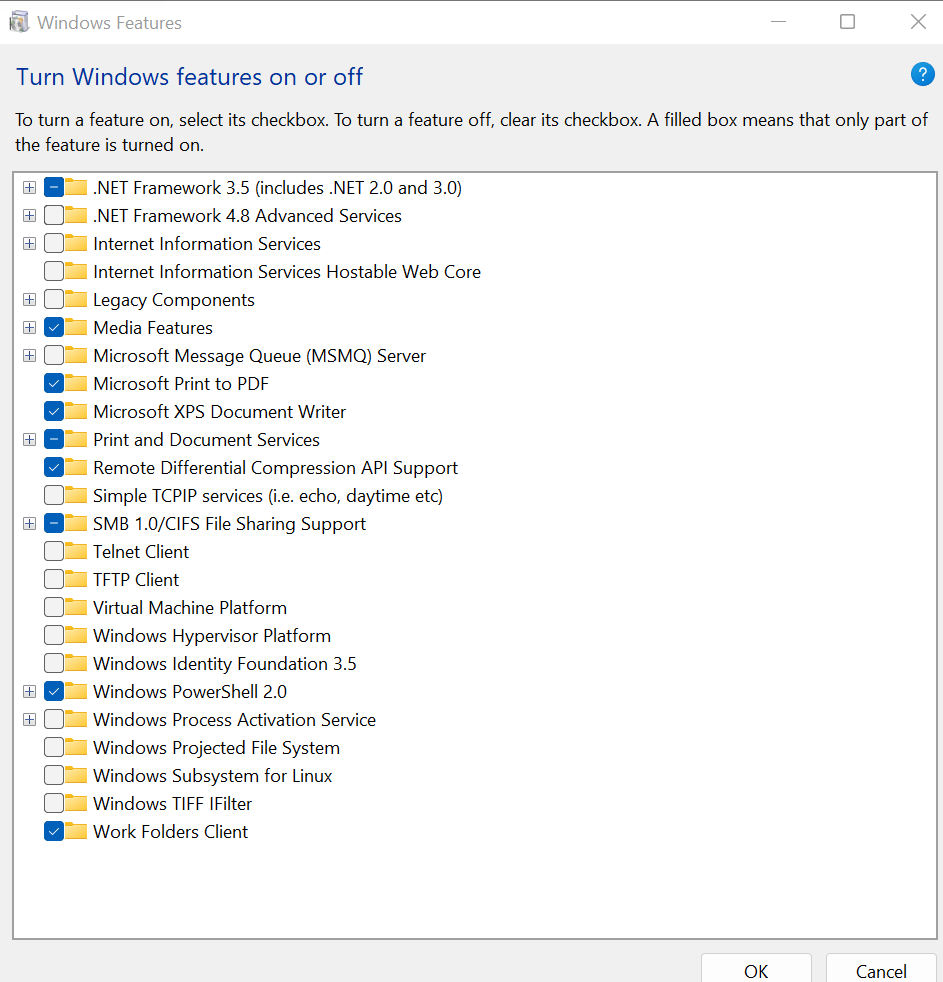Check the Internet Information Services checkbox
The image size is (943, 982).
click(54, 243)
